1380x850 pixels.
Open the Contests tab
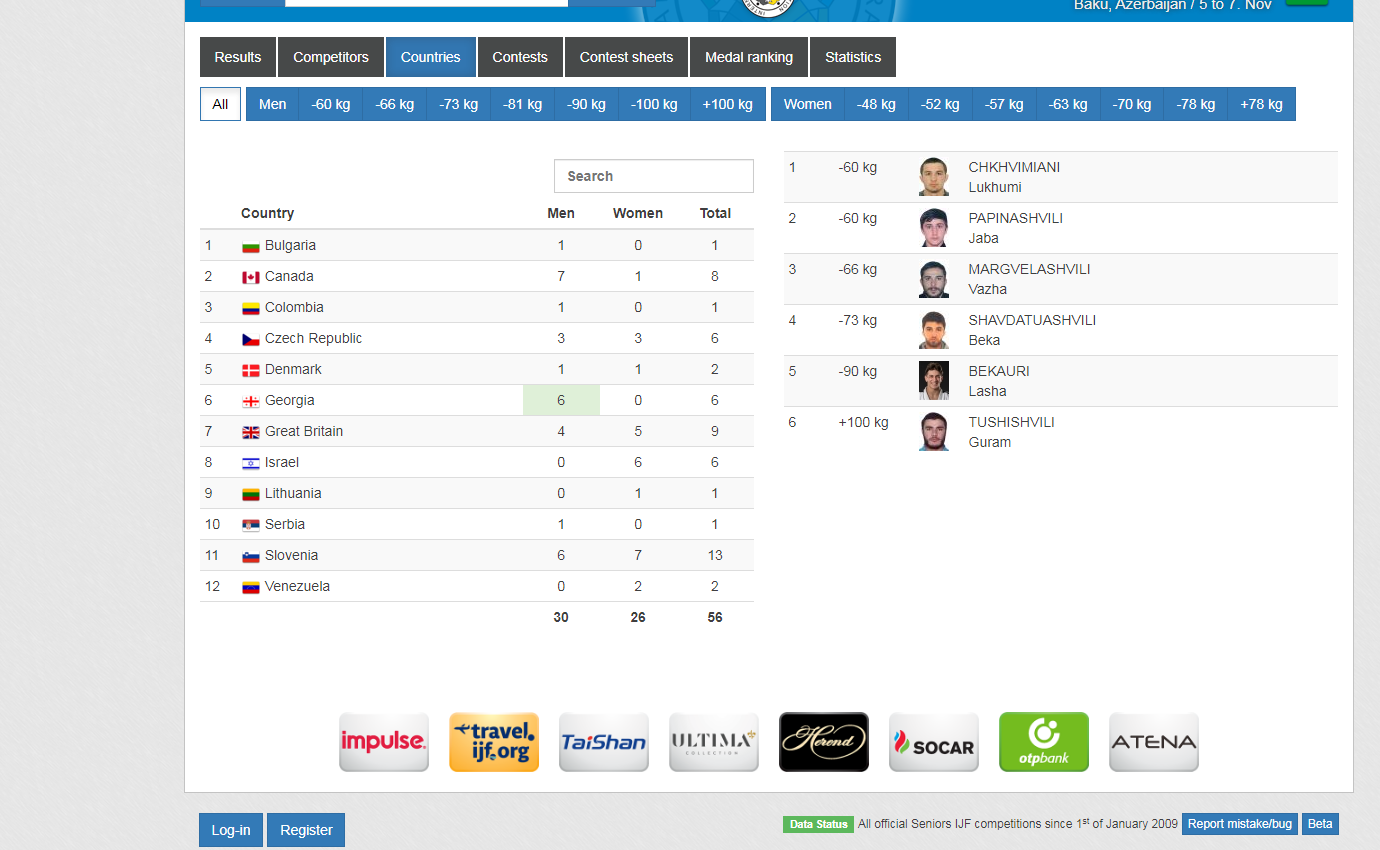[520, 57]
